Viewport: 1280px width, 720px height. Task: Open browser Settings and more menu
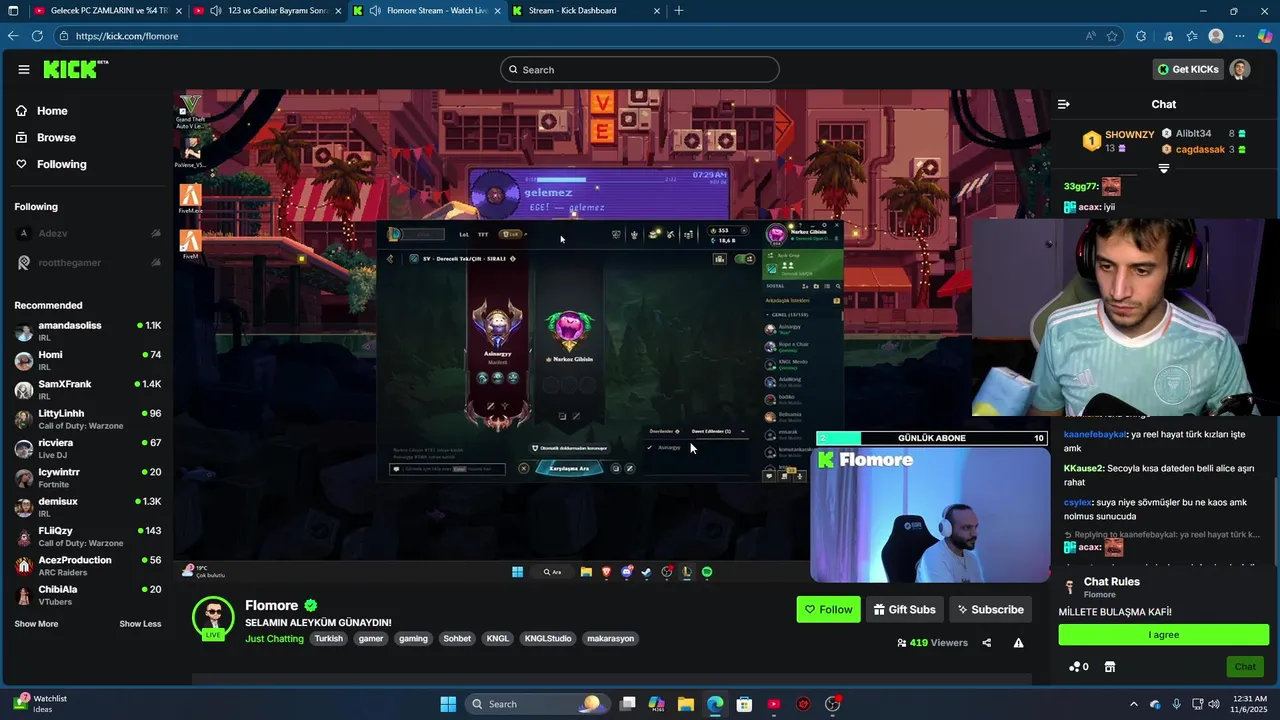click(1240, 36)
